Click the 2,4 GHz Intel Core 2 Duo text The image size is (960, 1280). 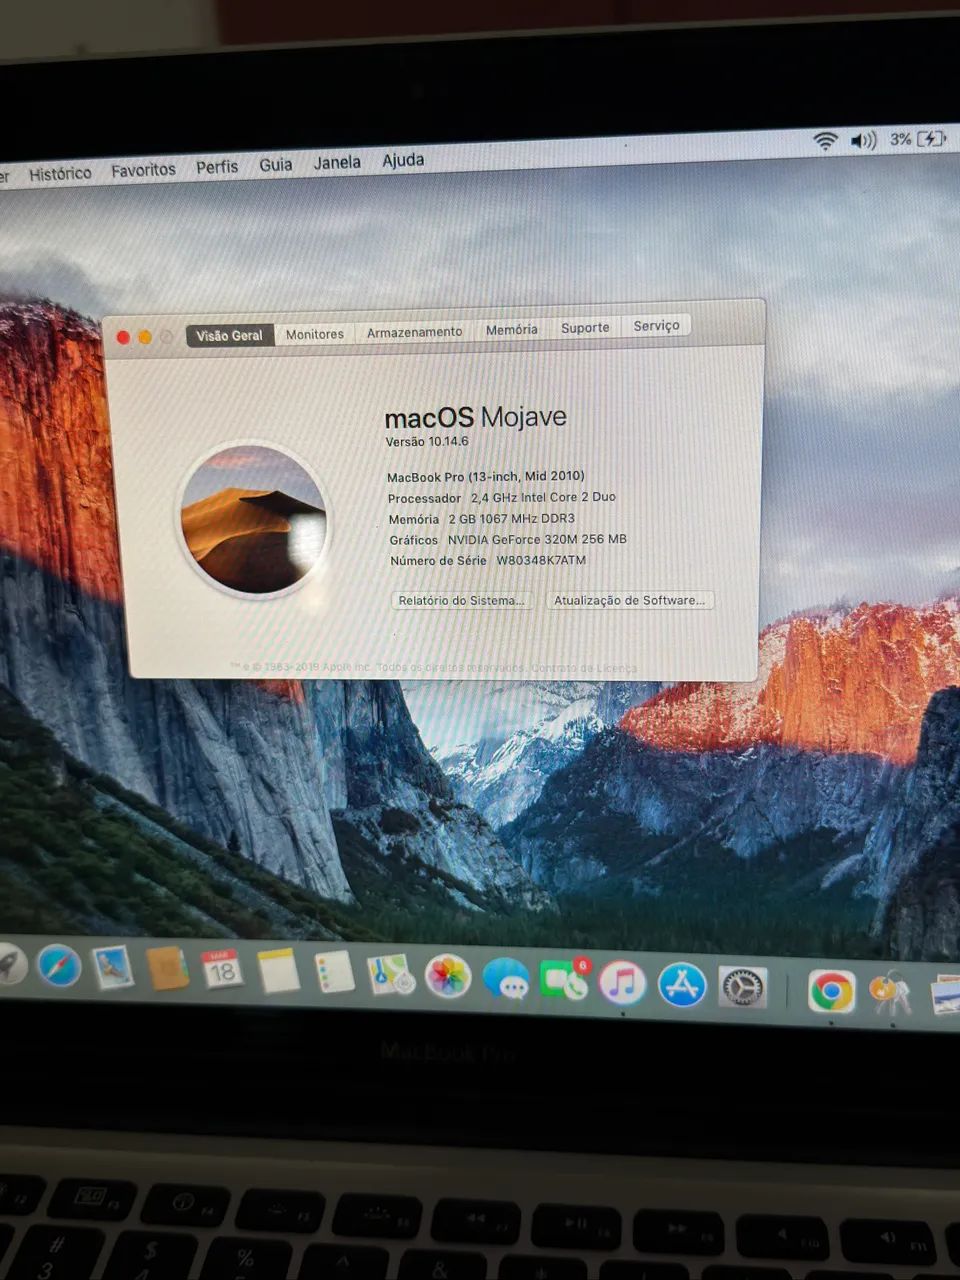(x=543, y=497)
